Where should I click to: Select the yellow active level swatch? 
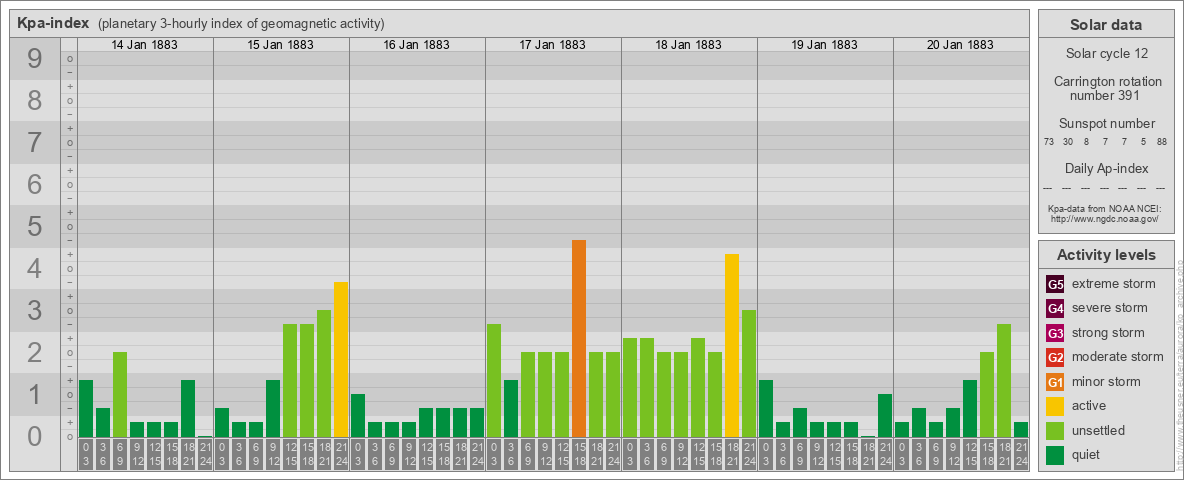coord(1055,406)
